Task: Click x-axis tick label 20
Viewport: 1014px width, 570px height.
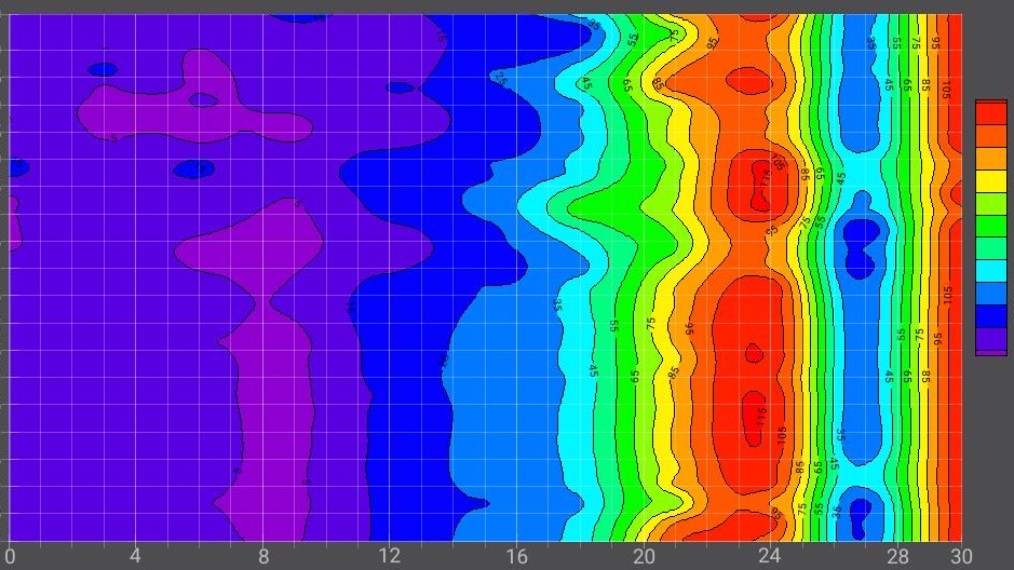Action: tap(643, 556)
